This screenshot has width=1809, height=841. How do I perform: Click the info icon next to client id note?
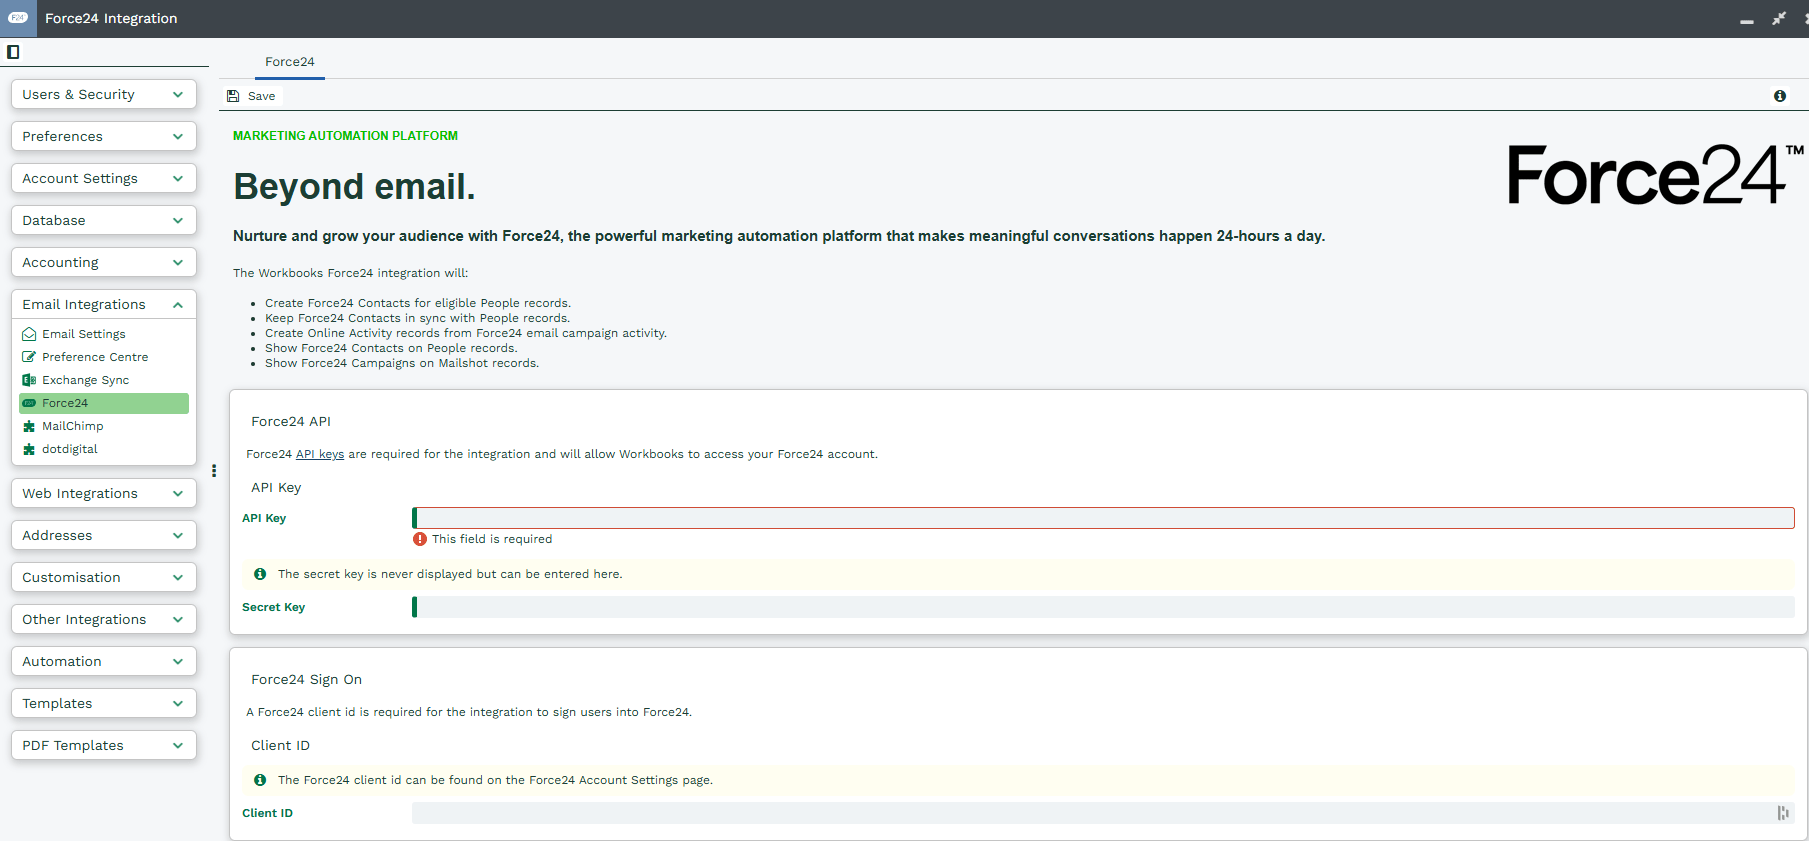[x=260, y=780]
